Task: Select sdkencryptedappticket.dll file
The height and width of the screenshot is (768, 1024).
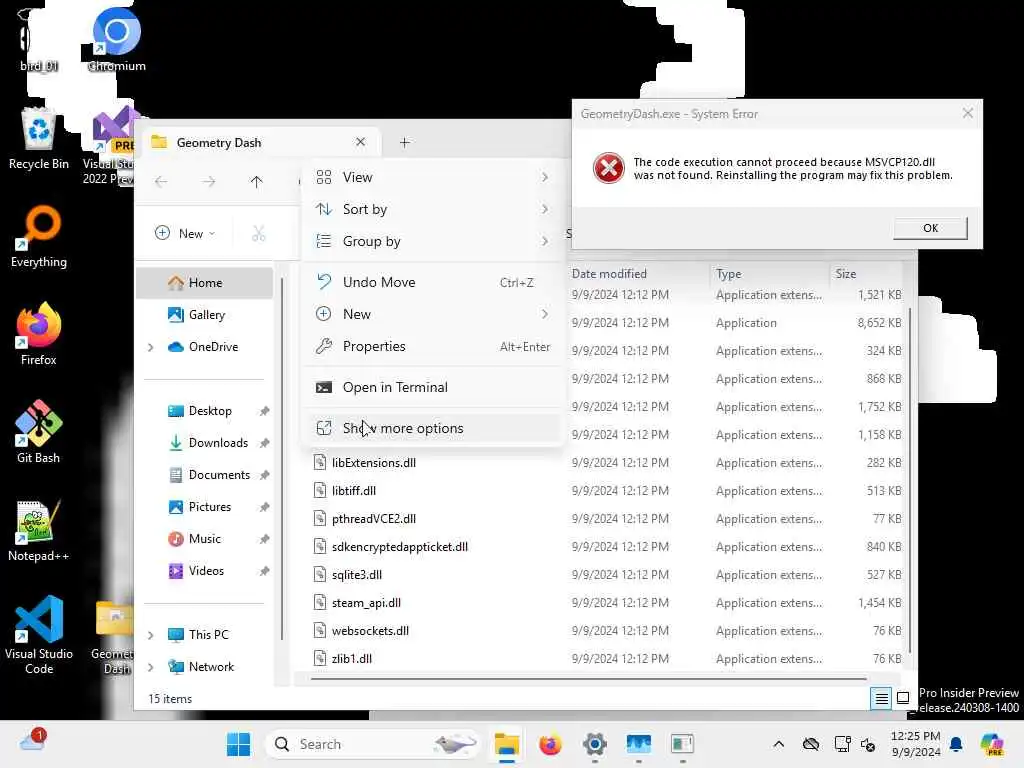Action: [x=400, y=547]
